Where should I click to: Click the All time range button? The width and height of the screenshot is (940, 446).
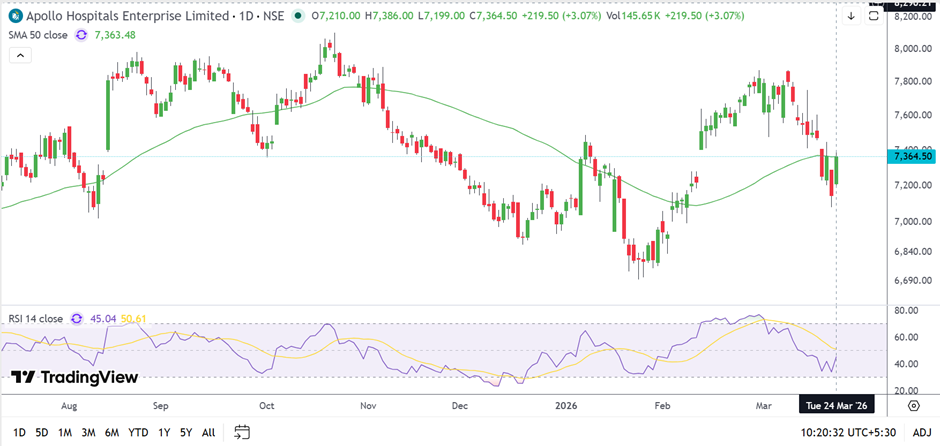tap(208, 432)
